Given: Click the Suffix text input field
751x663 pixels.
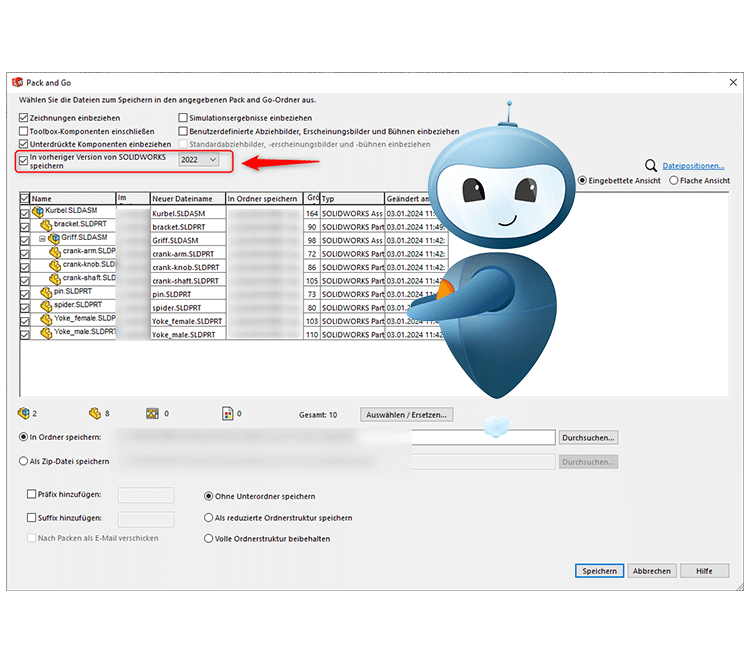Looking at the screenshot, I should click(x=146, y=519).
